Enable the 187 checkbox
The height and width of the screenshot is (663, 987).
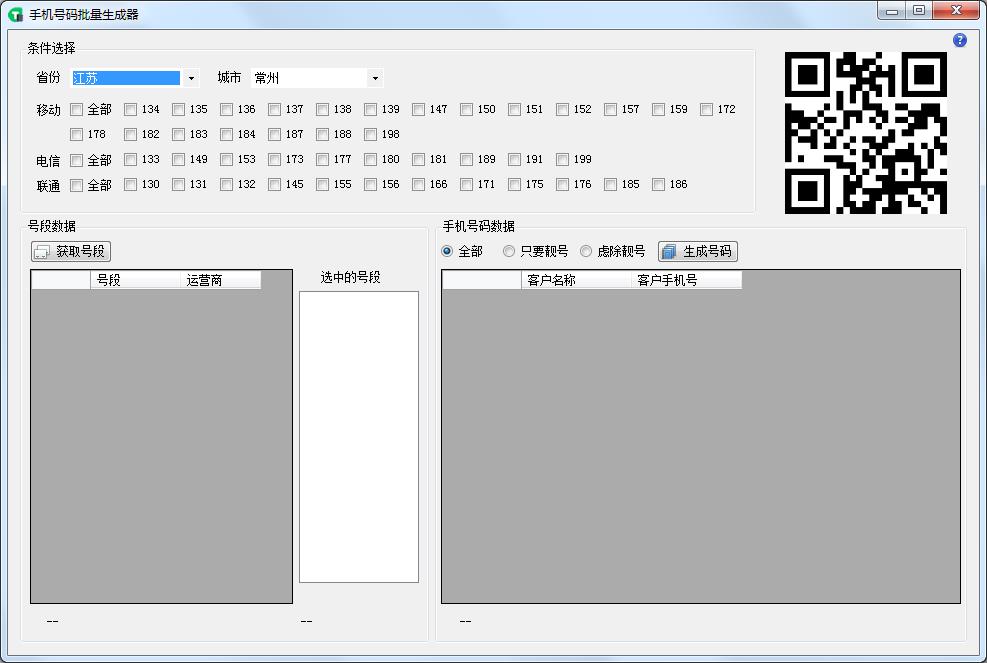pyautogui.click(x=274, y=135)
